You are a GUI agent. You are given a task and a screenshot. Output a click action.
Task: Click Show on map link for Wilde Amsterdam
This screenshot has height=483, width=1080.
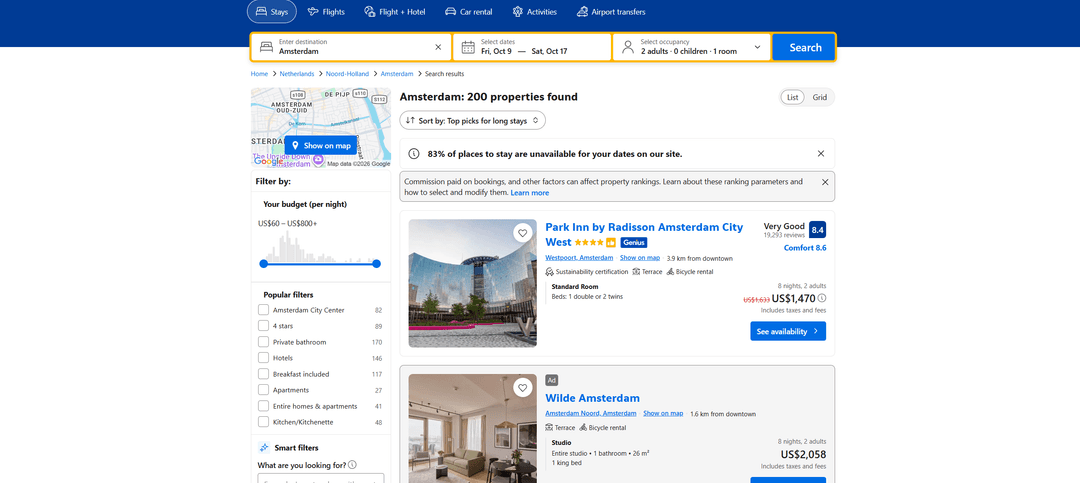coord(663,413)
